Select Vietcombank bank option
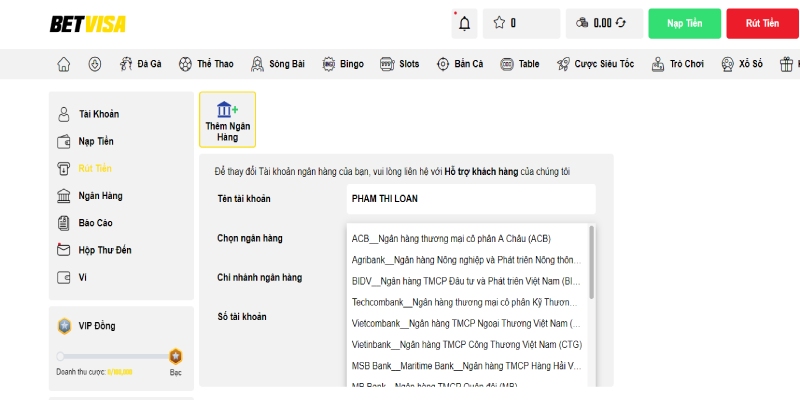Viewport: 800px width, 400px height. click(467, 323)
